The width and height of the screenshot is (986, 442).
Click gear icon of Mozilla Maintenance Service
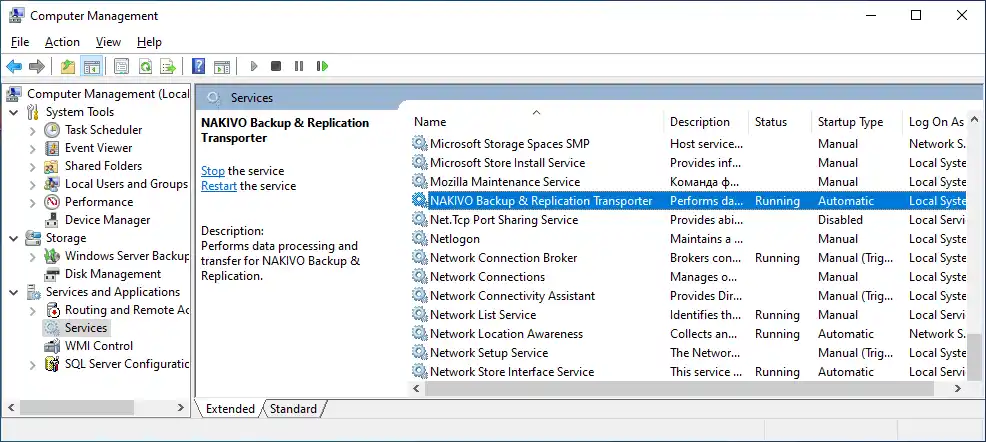(x=419, y=182)
